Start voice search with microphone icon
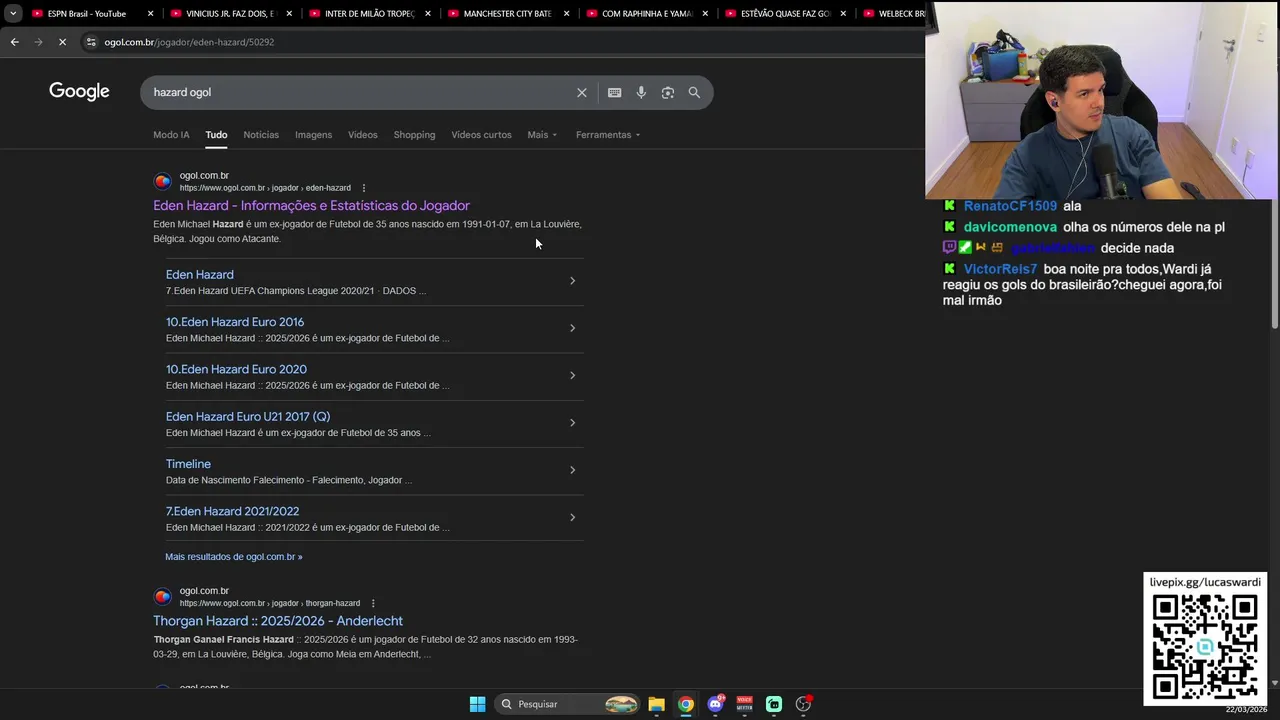 click(x=641, y=92)
